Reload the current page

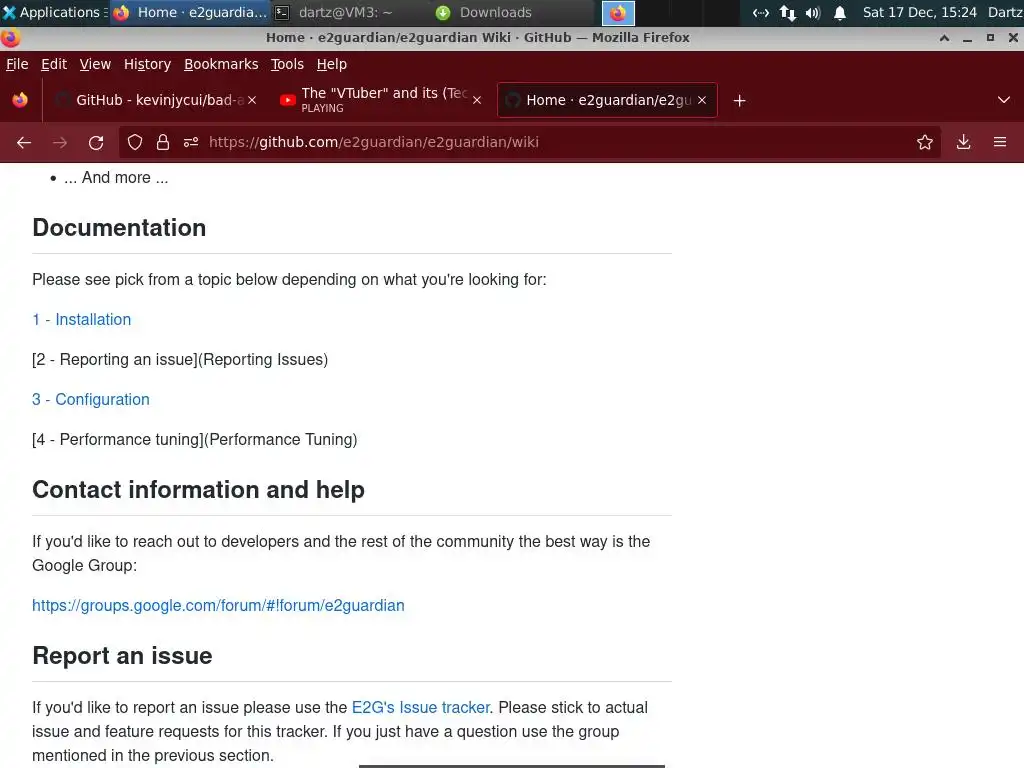click(96, 142)
